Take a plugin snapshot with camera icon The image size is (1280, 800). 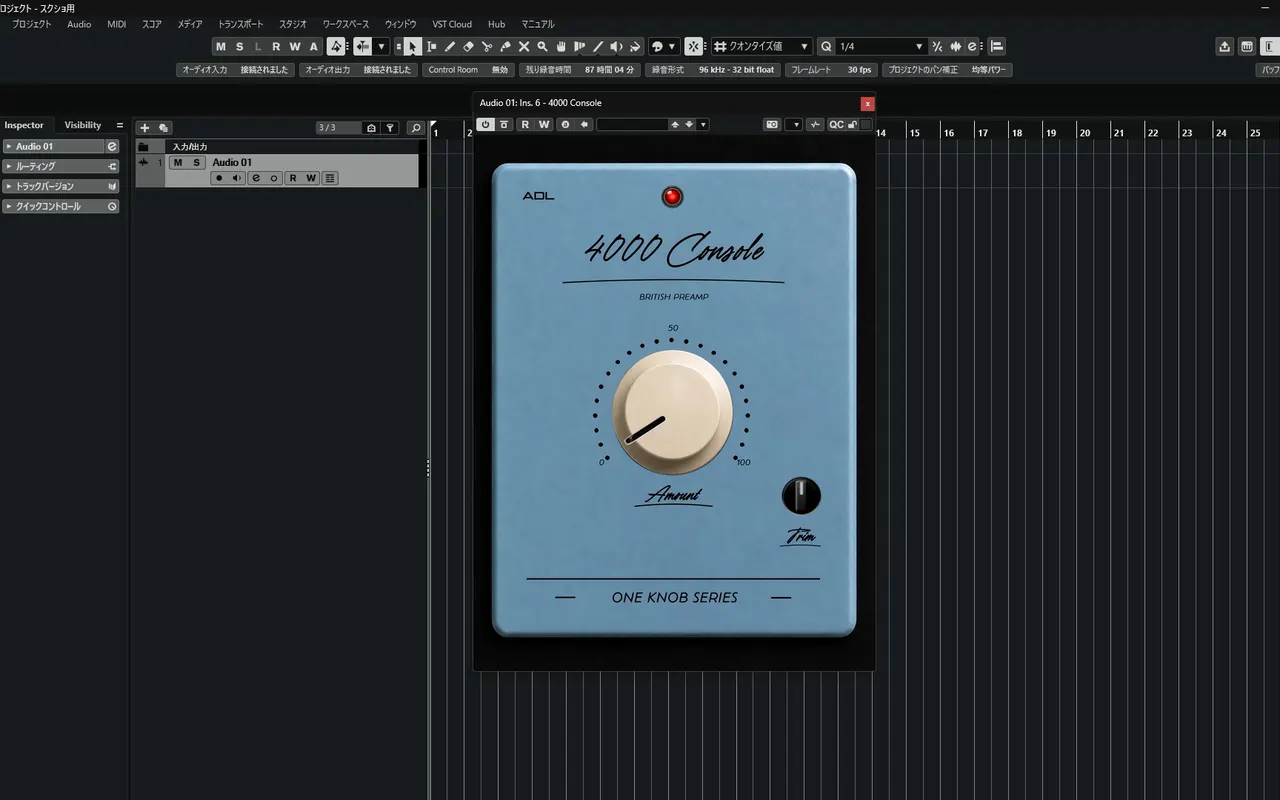point(772,125)
